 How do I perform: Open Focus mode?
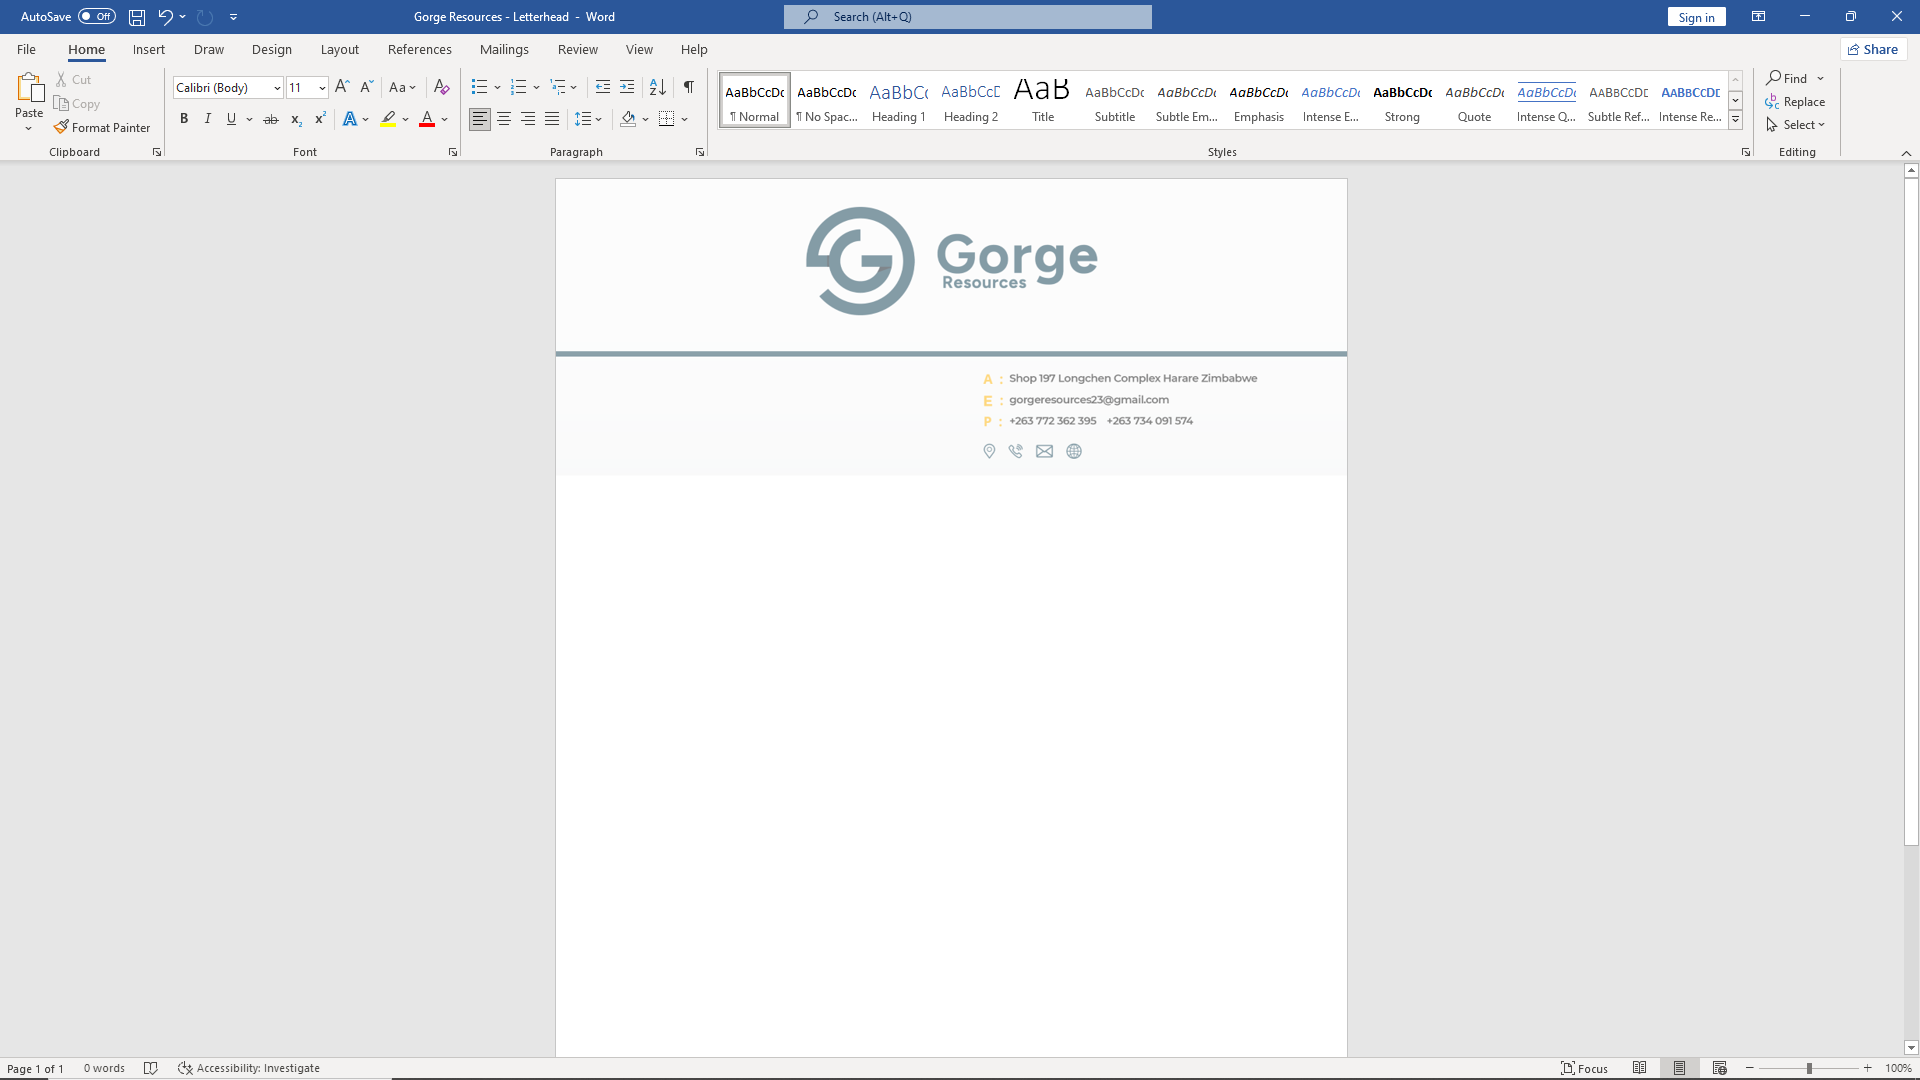tap(1585, 1068)
